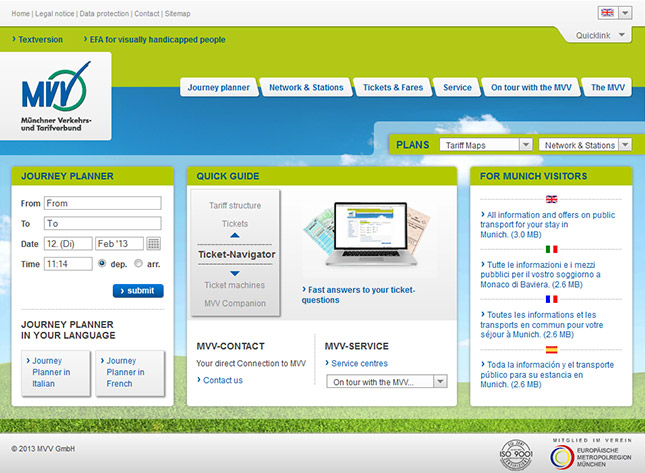This screenshot has width=645, height=473.
Task: Open the Data protection link
Action: (104, 14)
